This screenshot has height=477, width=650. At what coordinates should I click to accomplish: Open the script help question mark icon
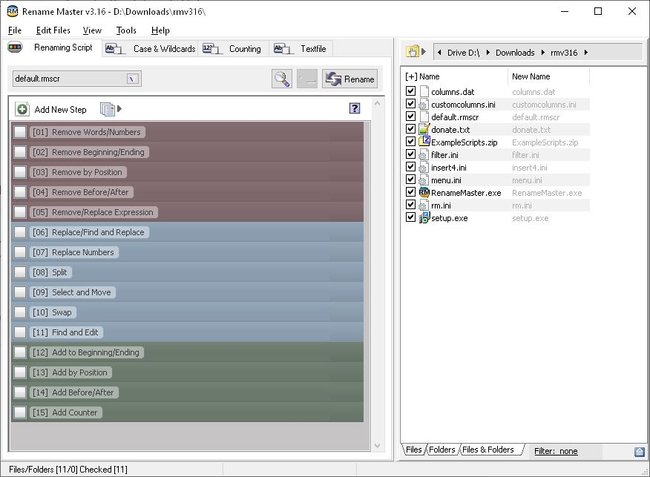coord(354,109)
